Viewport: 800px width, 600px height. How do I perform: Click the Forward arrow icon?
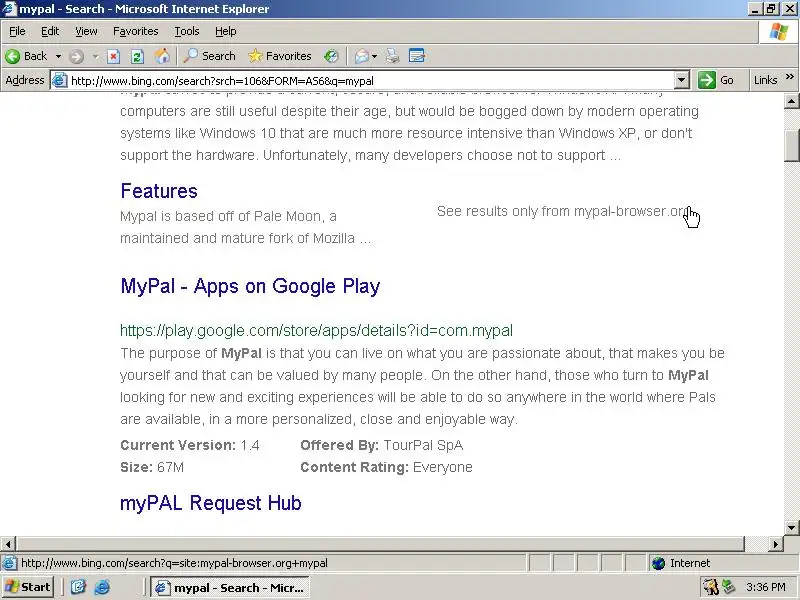click(x=77, y=56)
